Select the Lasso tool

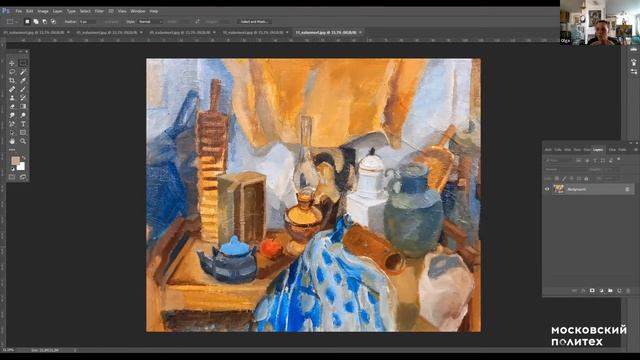pos(12,72)
